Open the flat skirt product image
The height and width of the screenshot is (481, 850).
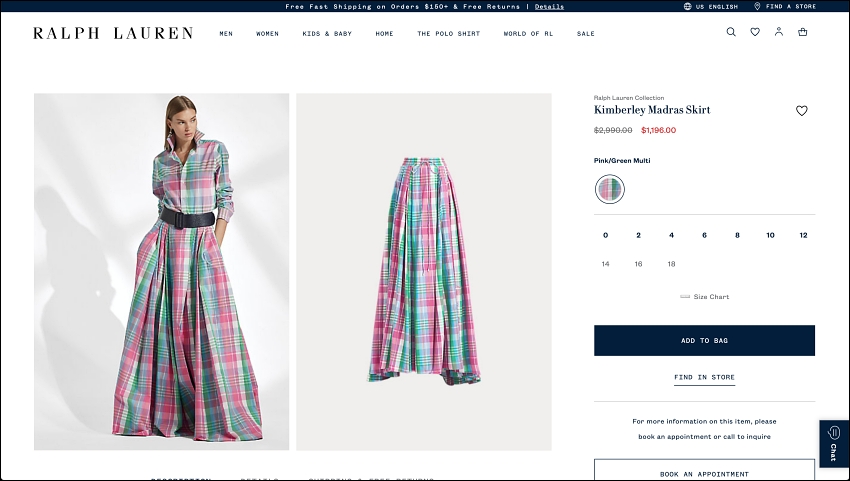tap(424, 272)
